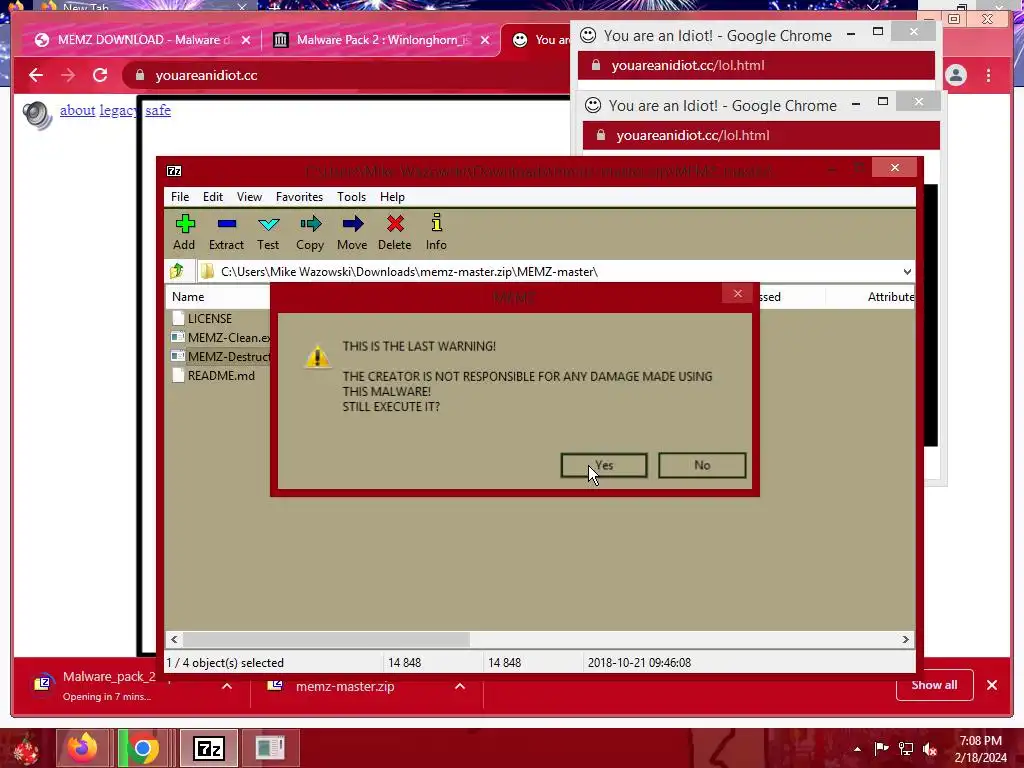Choose No in MEMZ warning dialog
This screenshot has width=1024, height=768.
702,465
